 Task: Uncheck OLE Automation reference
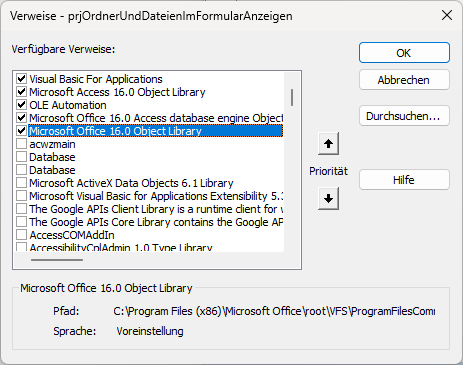(22, 105)
